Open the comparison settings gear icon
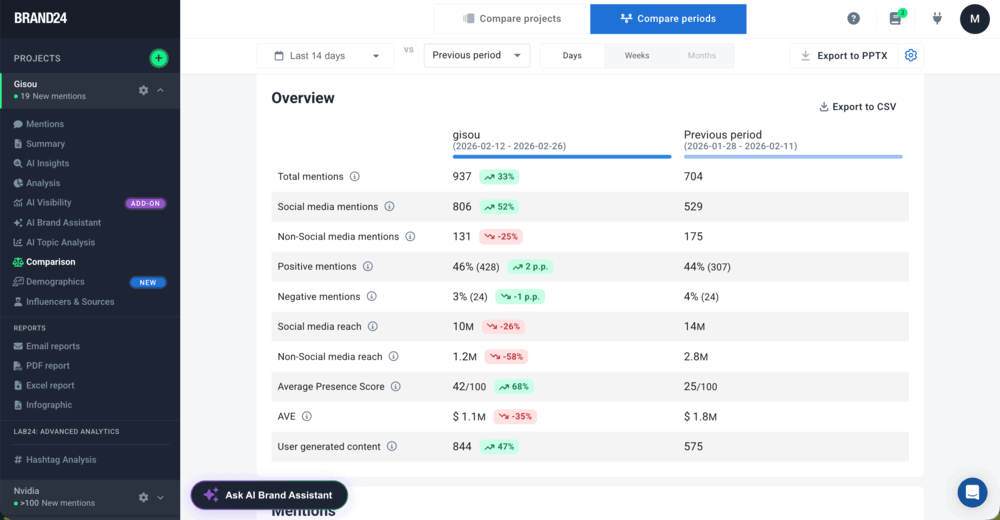Image resolution: width=1000 pixels, height=520 pixels. point(910,55)
